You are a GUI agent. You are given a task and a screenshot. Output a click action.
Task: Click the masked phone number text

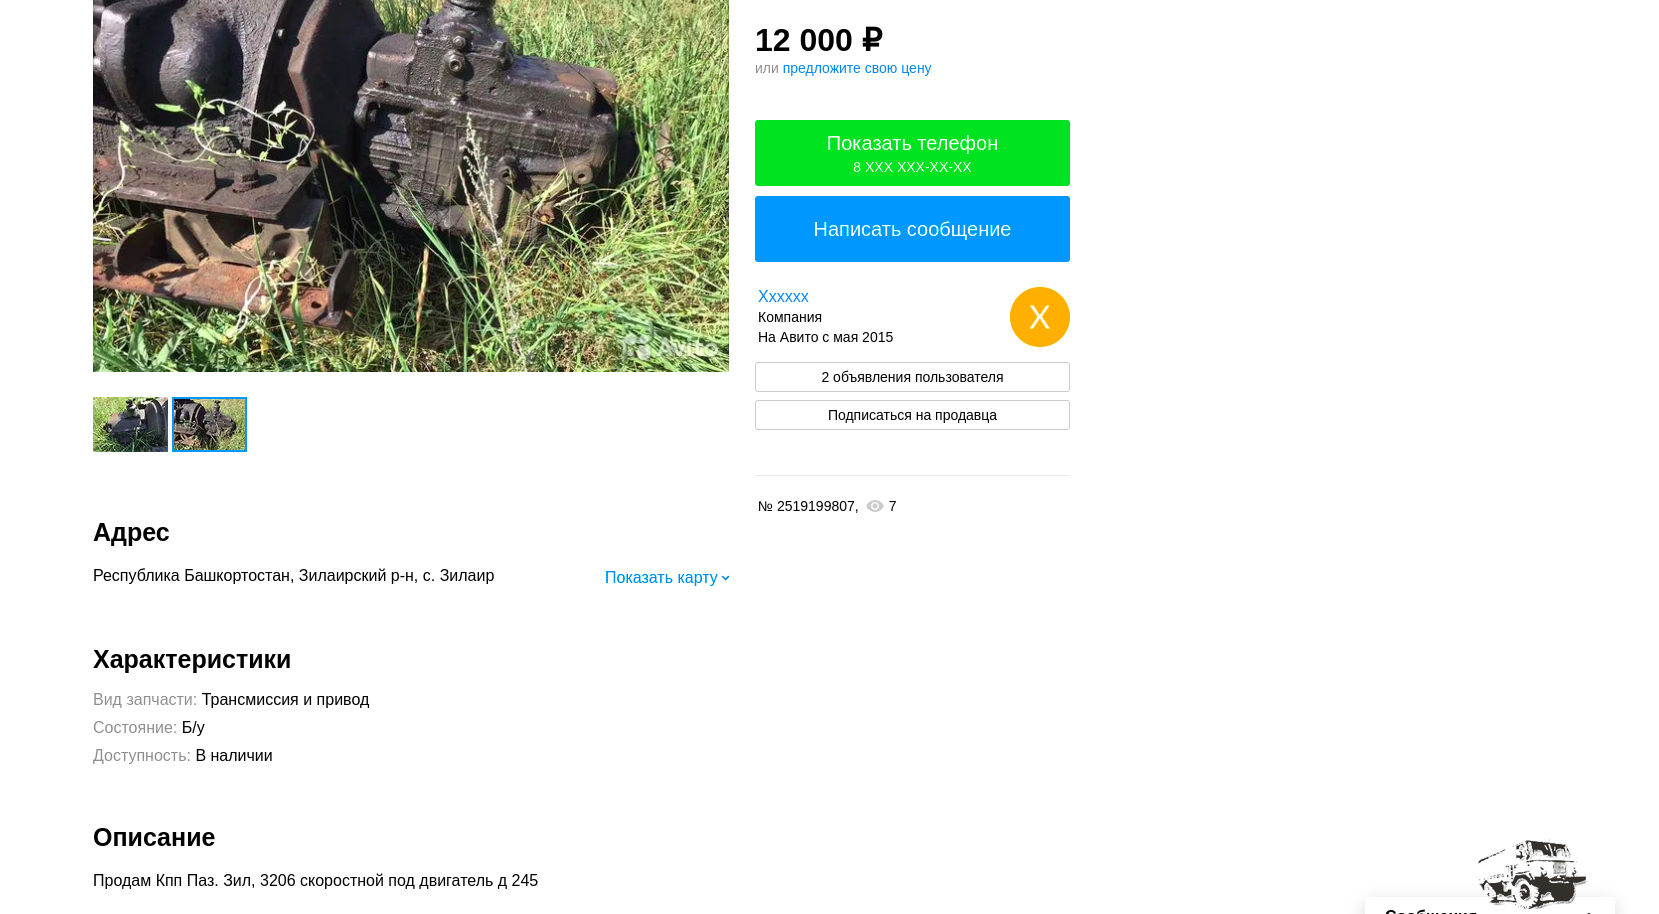912,167
